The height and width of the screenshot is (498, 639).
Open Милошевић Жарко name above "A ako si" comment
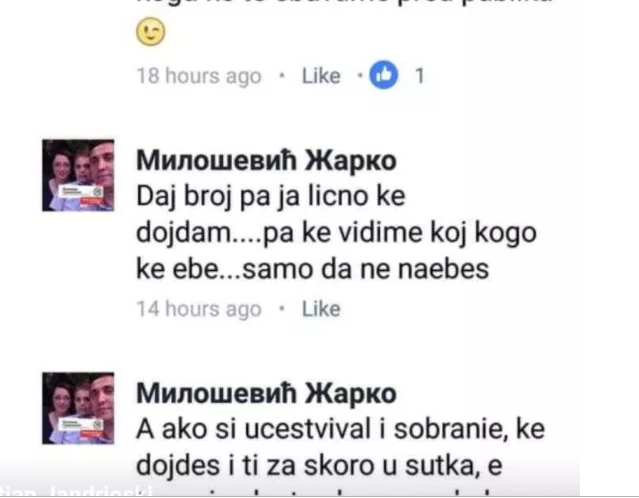point(266,393)
